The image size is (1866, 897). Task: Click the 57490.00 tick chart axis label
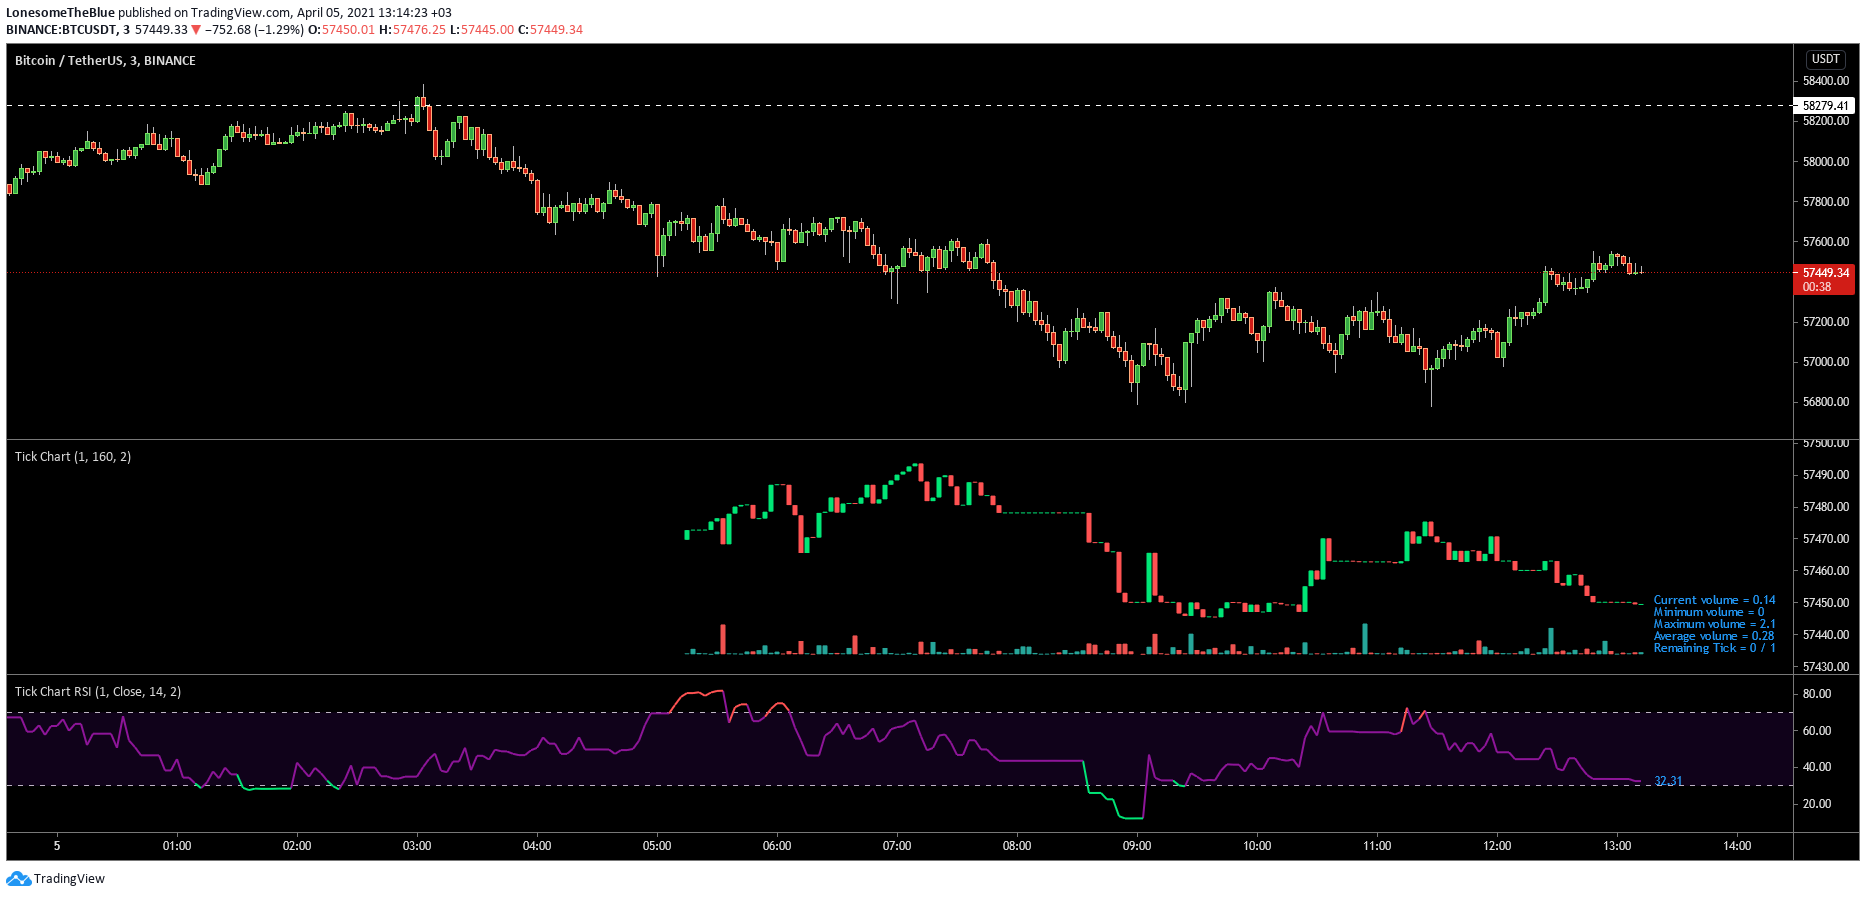click(1826, 475)
